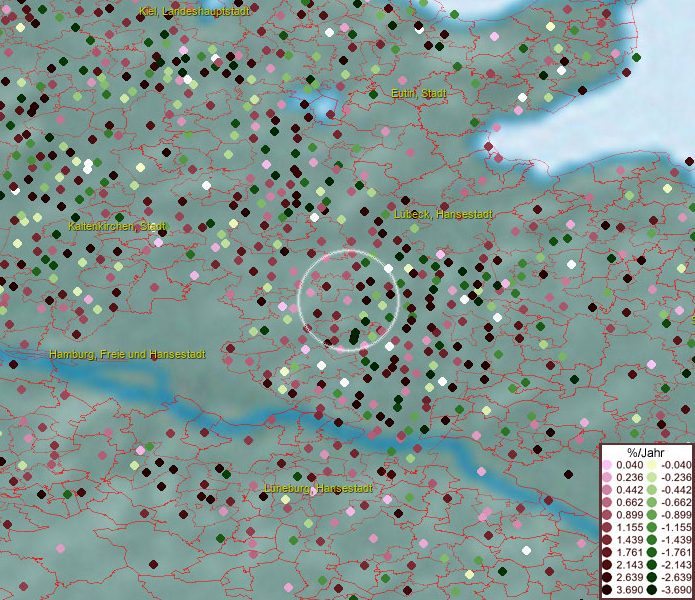Click the legend value 1.155

[629, 527]
